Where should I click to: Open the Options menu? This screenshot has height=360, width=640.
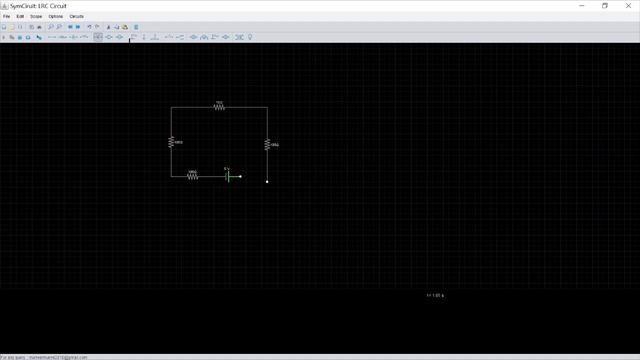coord(56,16)
